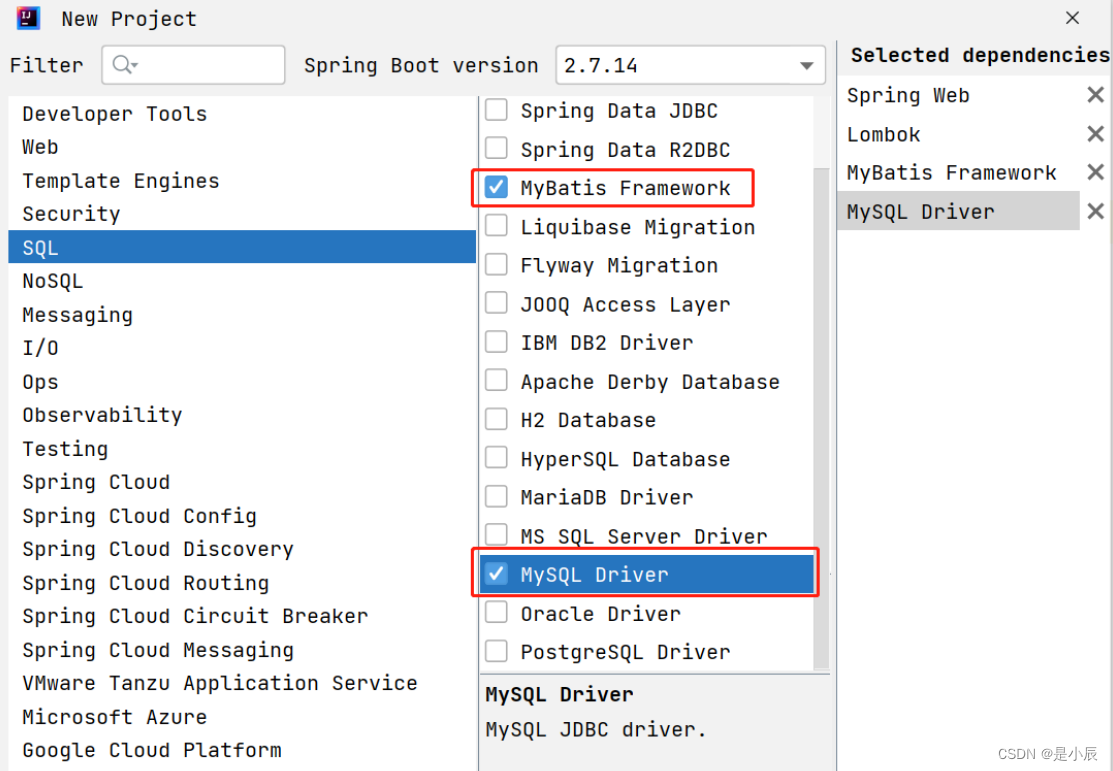Image resolution: width=1113 pixels, height=771 pixels.
Task: Enable the Apache Derby Database checkbox
Action: 496,381
